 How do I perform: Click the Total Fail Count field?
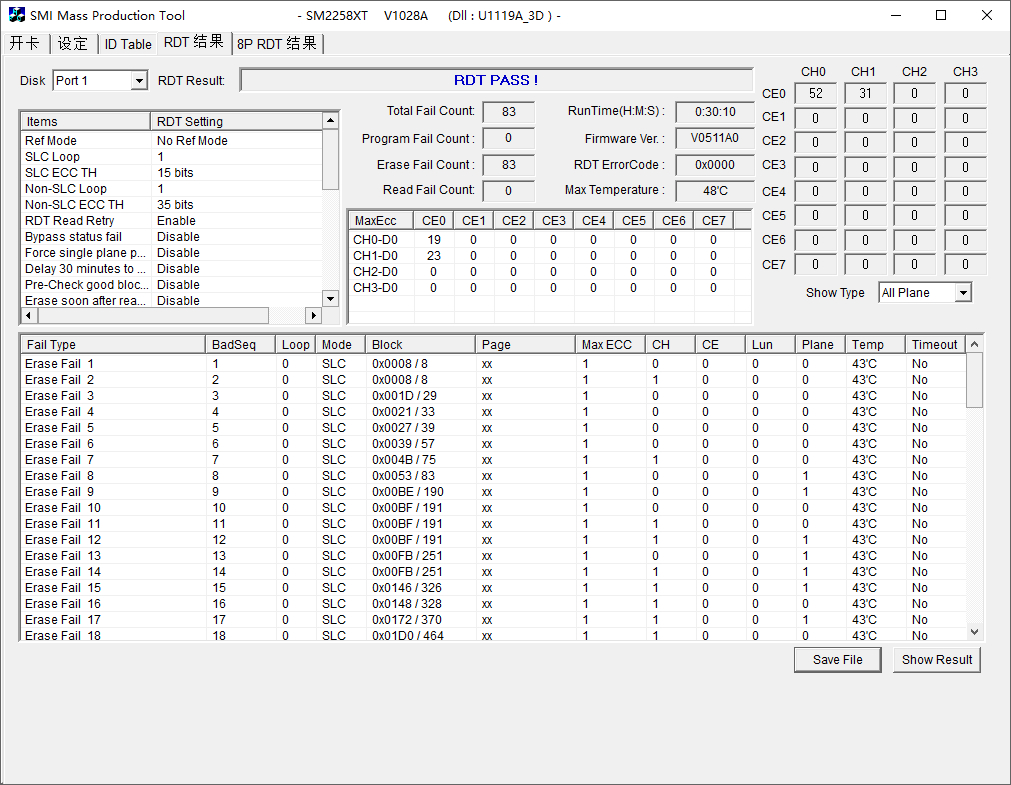click(508, 112)
